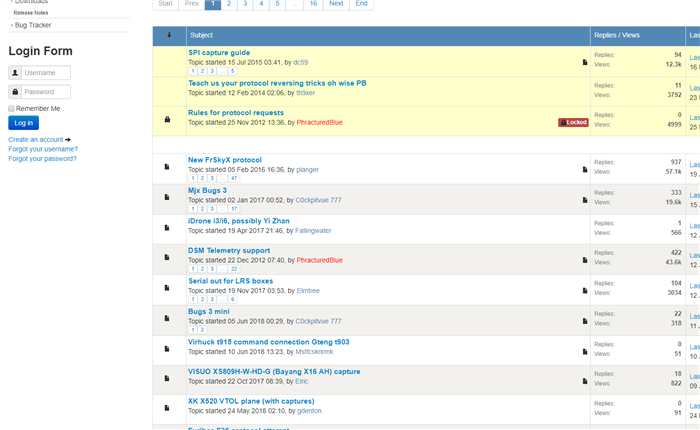This screenshot has height=430, width=700.
Task: Open page 2 of Bugs 3 mini topic
Action: tap(202, 330)
